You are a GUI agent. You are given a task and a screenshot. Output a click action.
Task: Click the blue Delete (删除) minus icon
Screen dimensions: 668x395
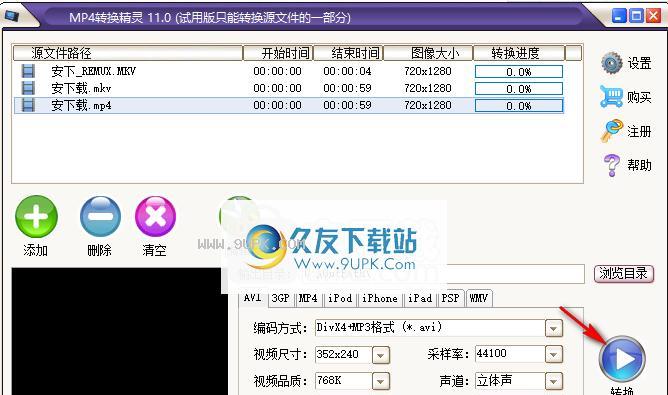(x=100, y=216)
